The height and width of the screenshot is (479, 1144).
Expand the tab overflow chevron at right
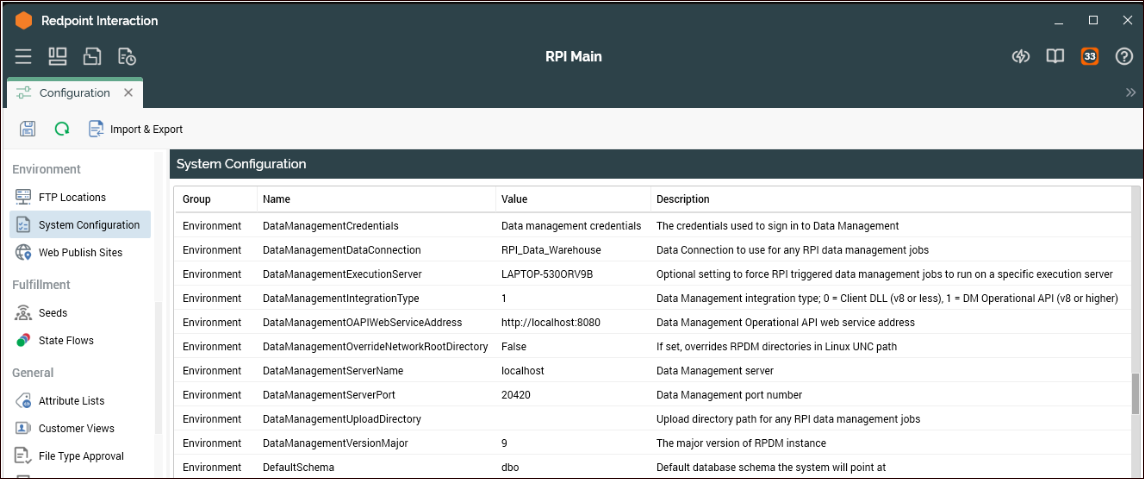(1130, 93)
